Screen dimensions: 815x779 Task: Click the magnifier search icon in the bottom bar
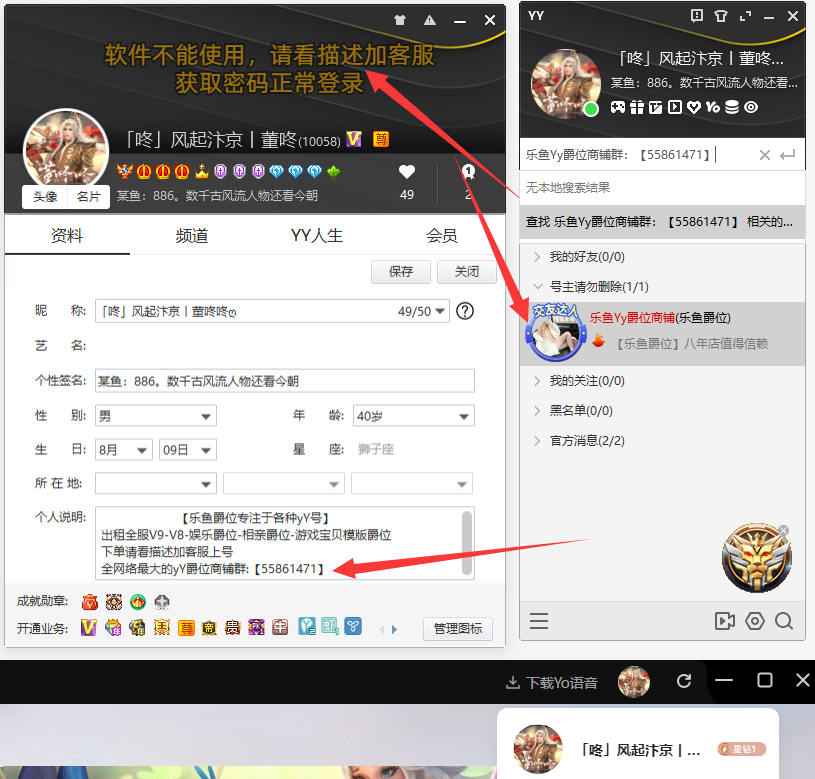(784, 621)
